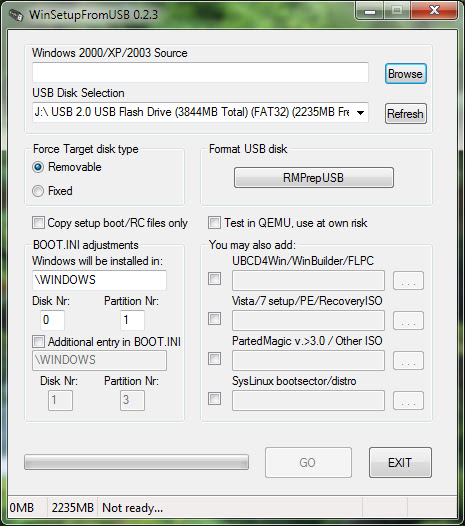Click browse button for SysLinux bootsector/distro
This screenshot has width=465, height=526.
(408, 401)
